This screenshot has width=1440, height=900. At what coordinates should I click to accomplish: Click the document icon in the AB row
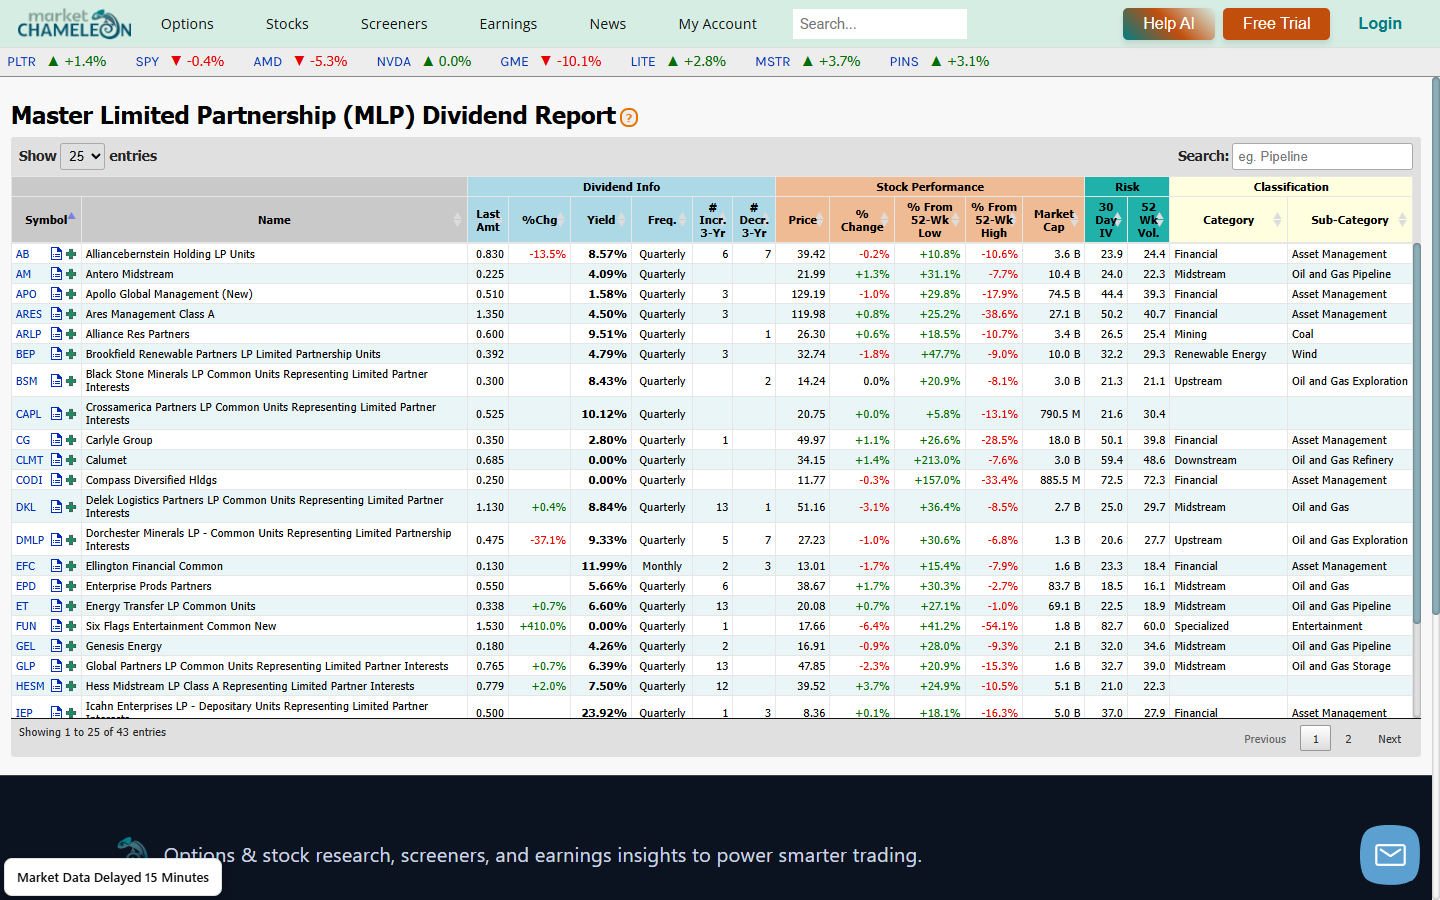(x=57, y=254)
